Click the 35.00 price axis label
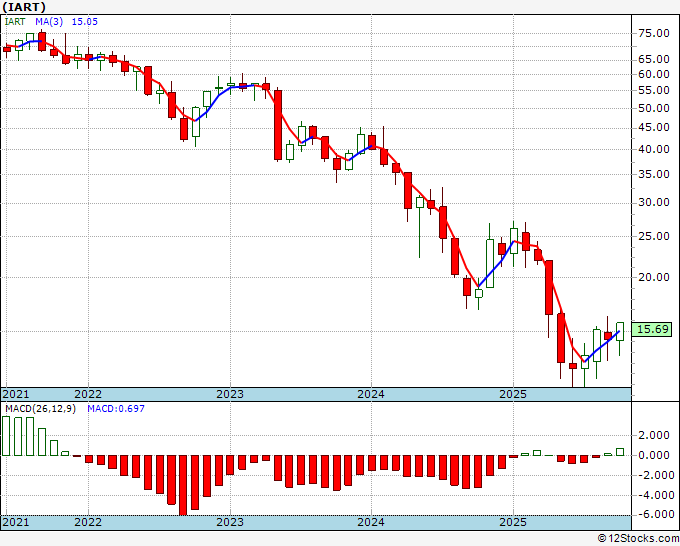 point(654,174)
